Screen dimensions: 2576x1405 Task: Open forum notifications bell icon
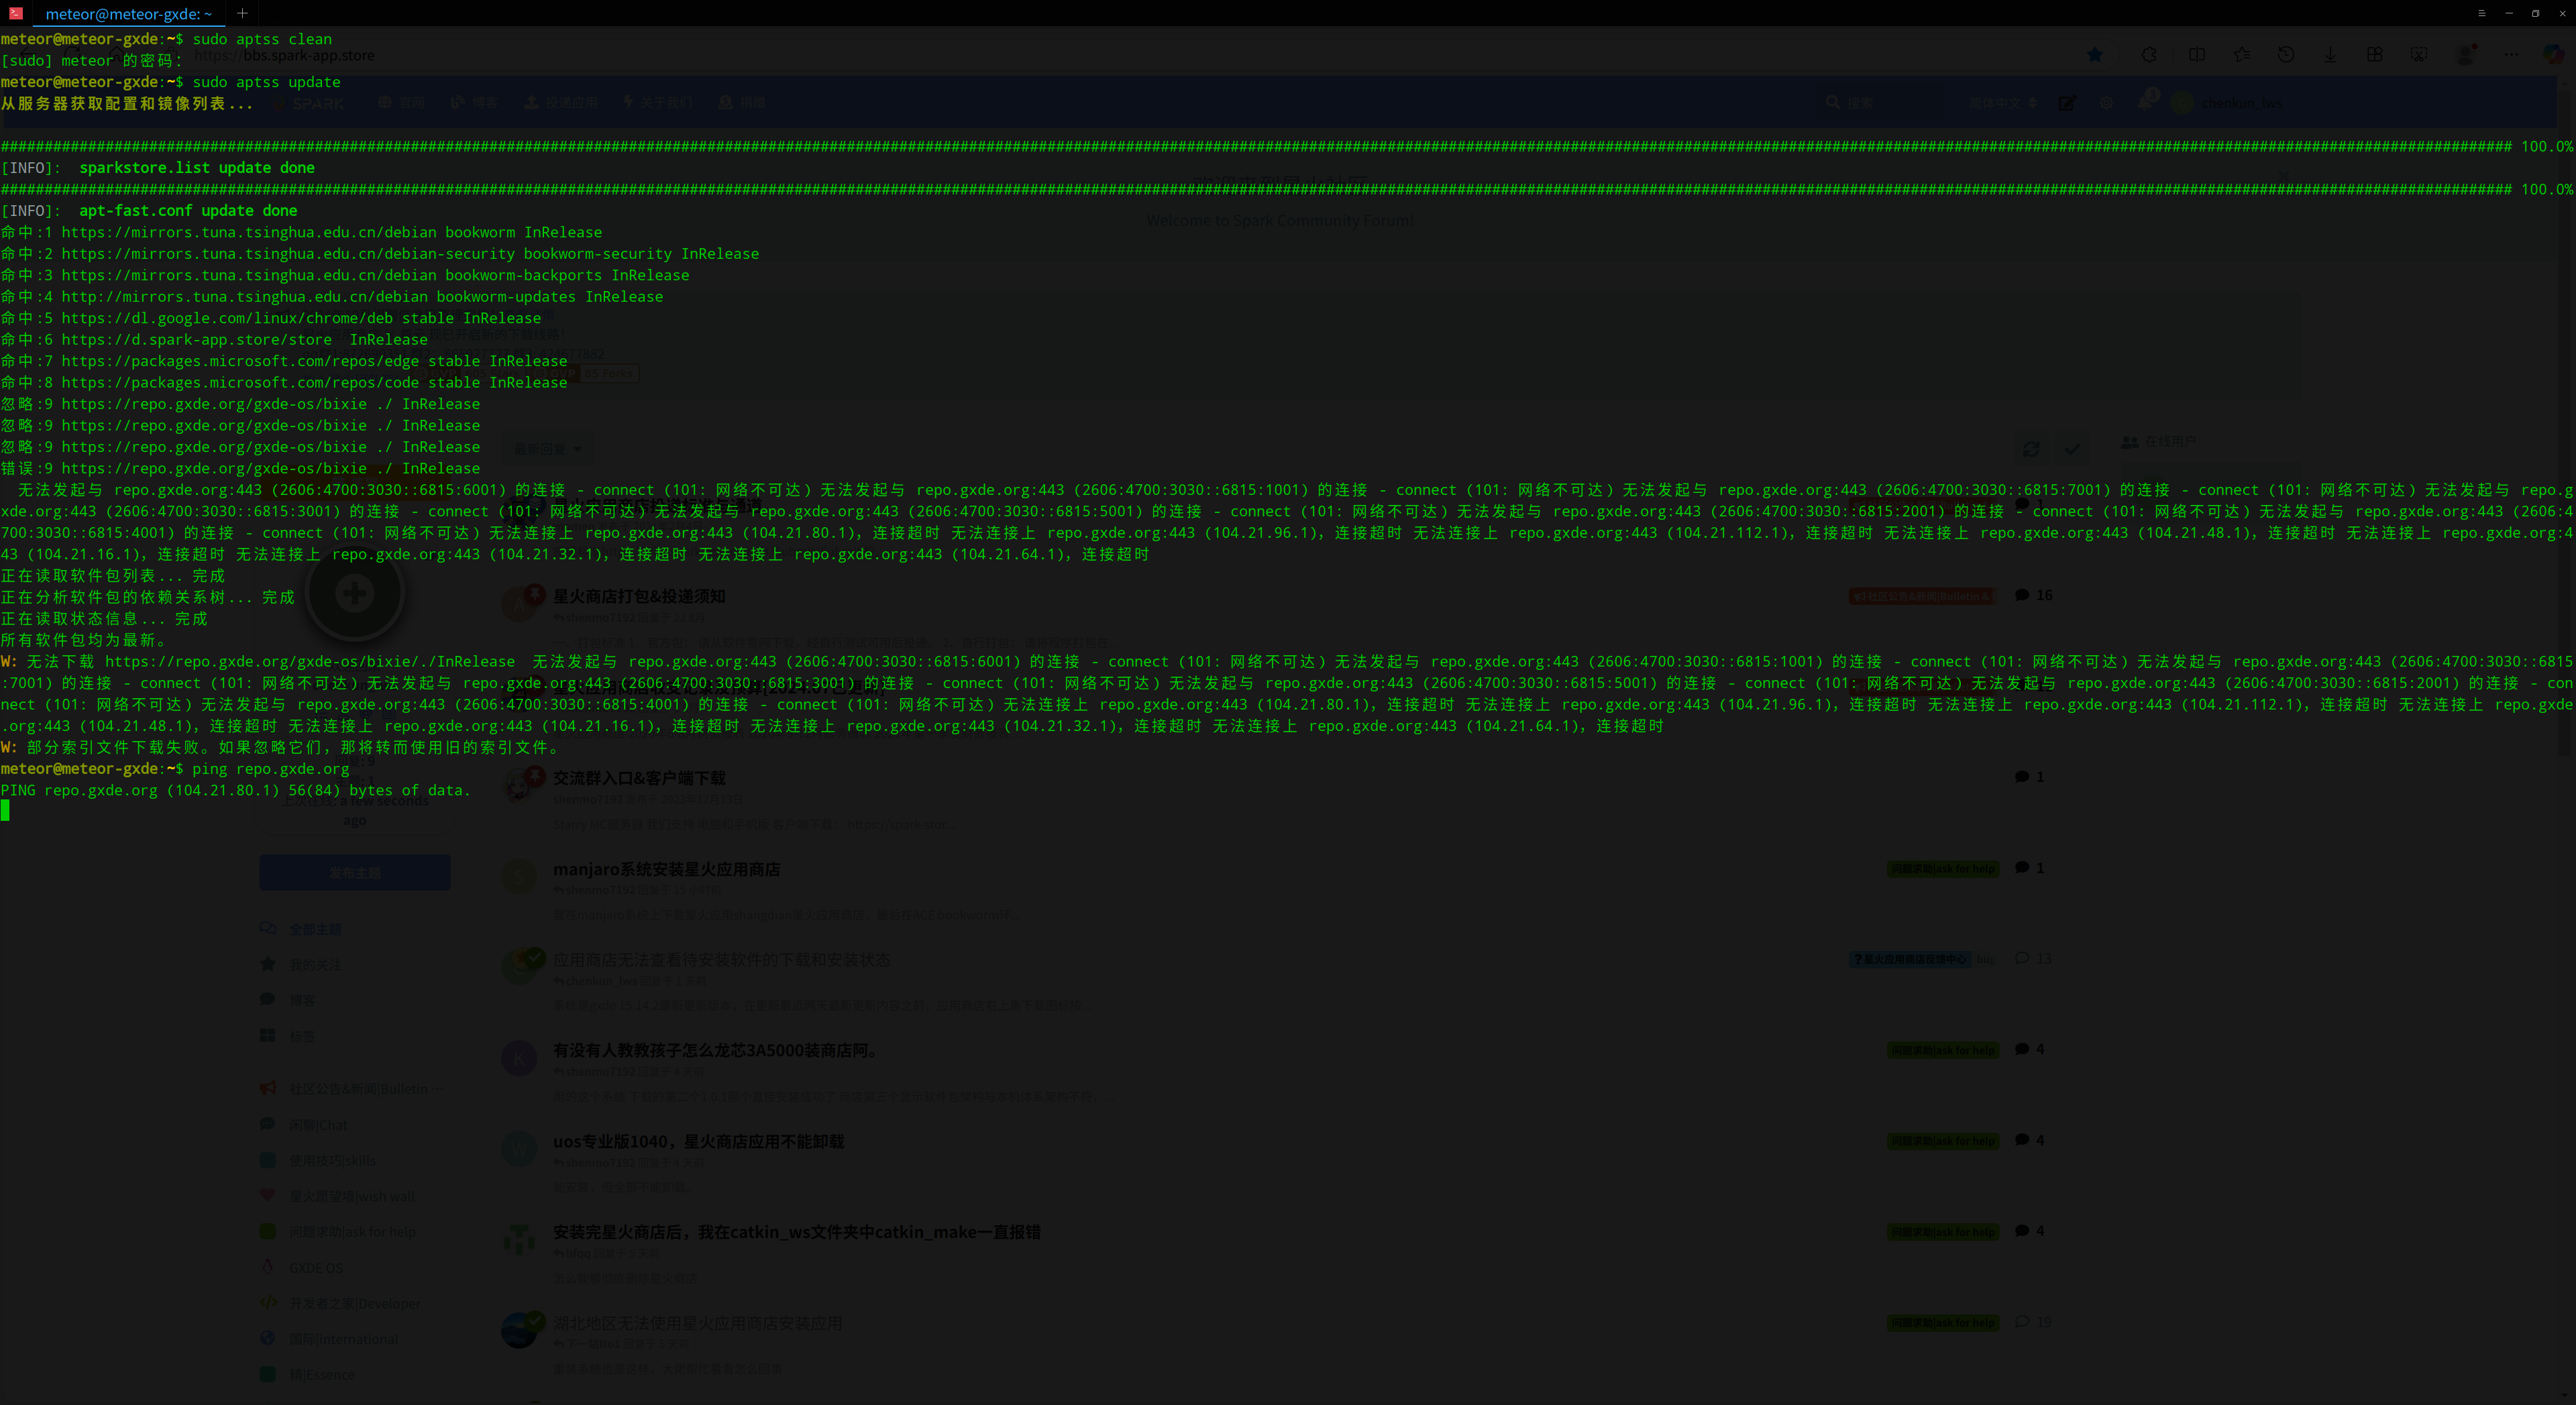(2145, 102)
